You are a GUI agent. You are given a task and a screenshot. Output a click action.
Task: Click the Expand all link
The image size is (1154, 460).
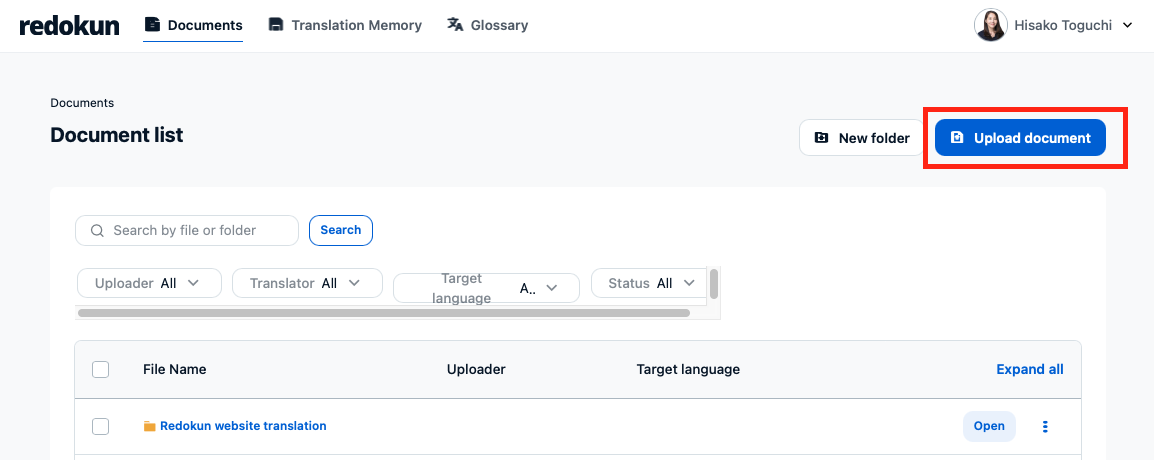(x=1030, y=369)
